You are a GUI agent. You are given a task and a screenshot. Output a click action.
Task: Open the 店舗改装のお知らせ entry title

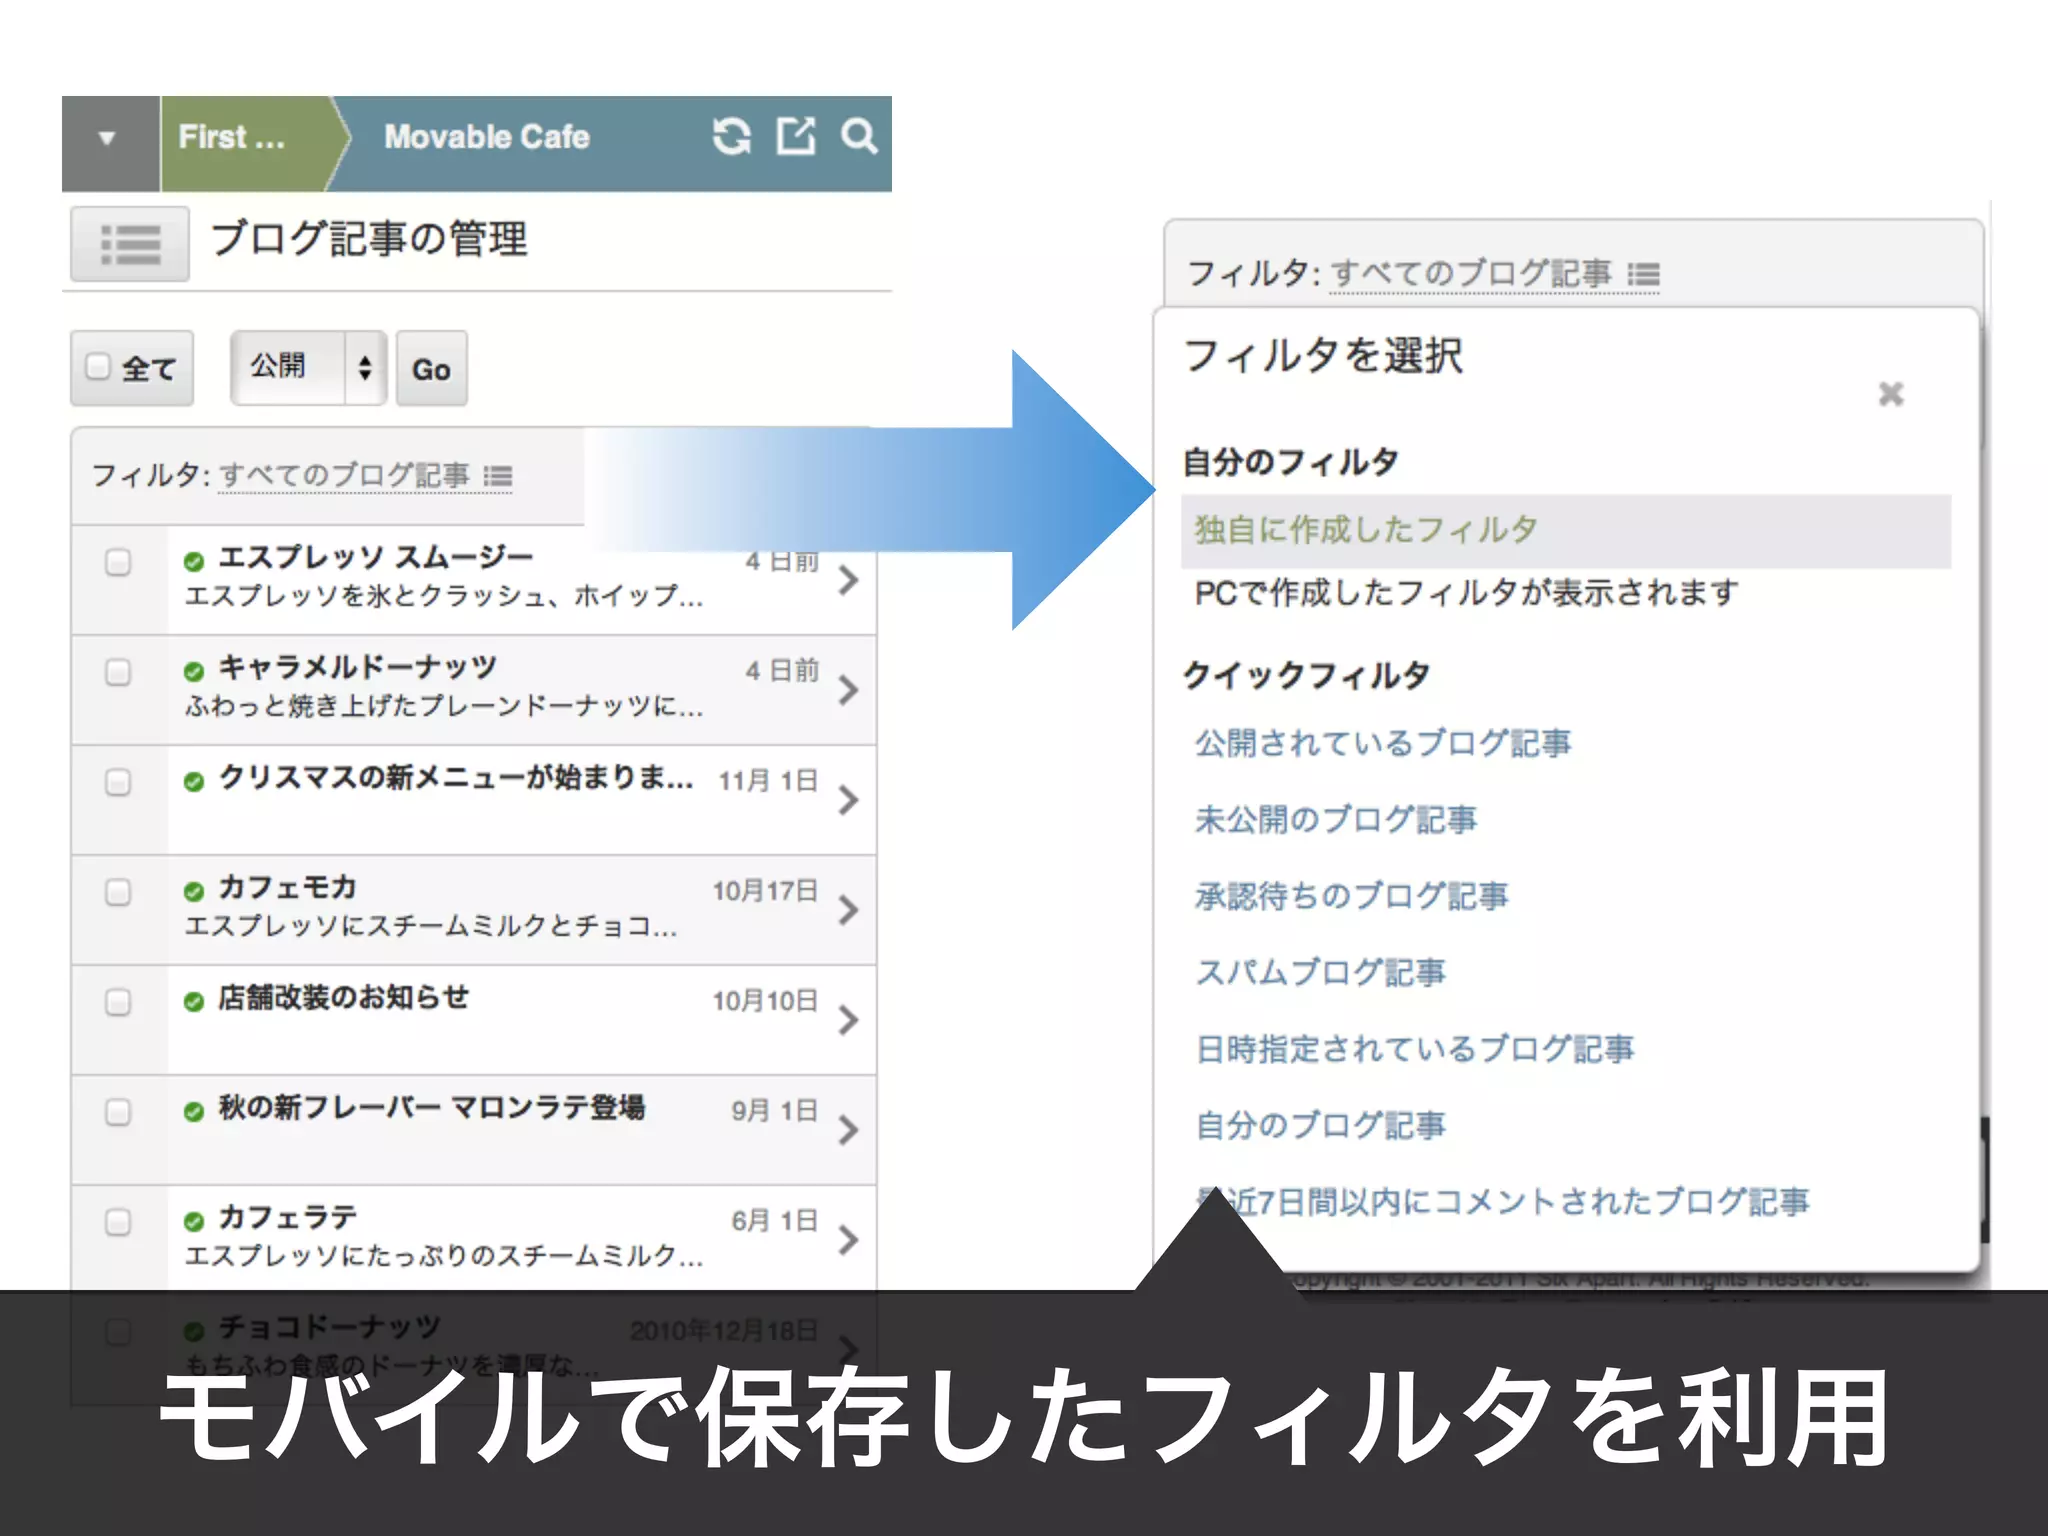(x=343, y=997)
